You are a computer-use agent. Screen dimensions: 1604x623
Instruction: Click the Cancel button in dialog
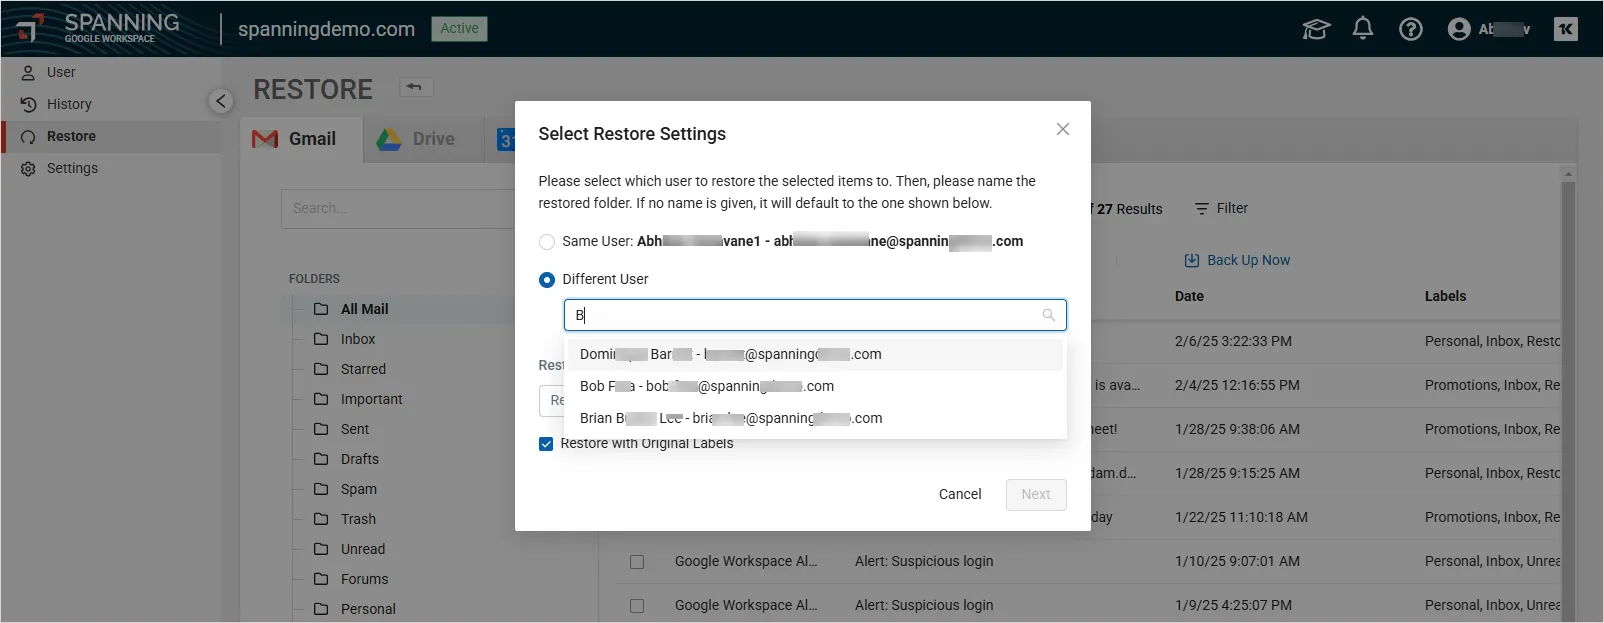pyautogui.click(x=959, y=494)
